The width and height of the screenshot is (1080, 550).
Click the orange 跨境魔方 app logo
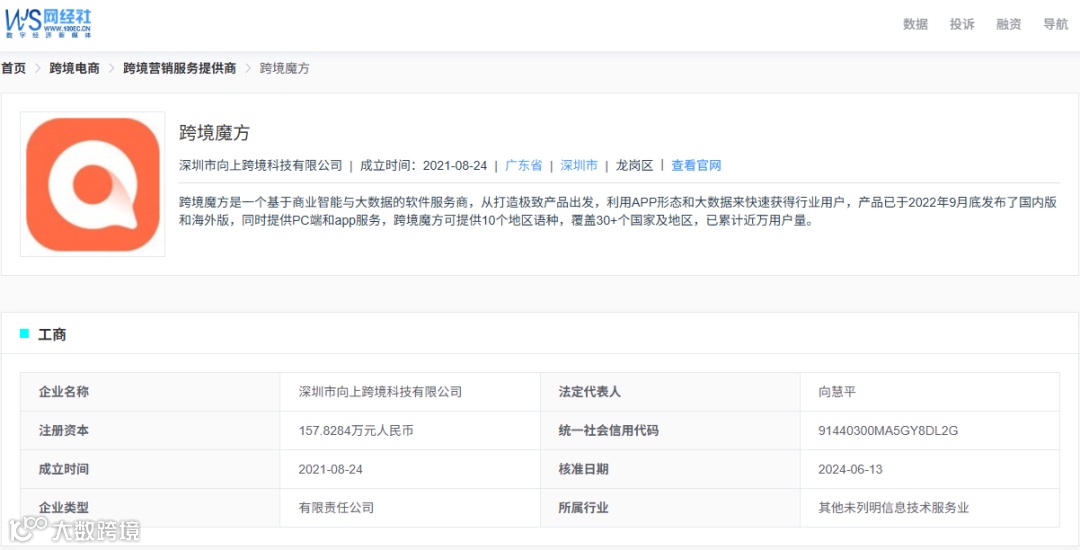point(92,184)
